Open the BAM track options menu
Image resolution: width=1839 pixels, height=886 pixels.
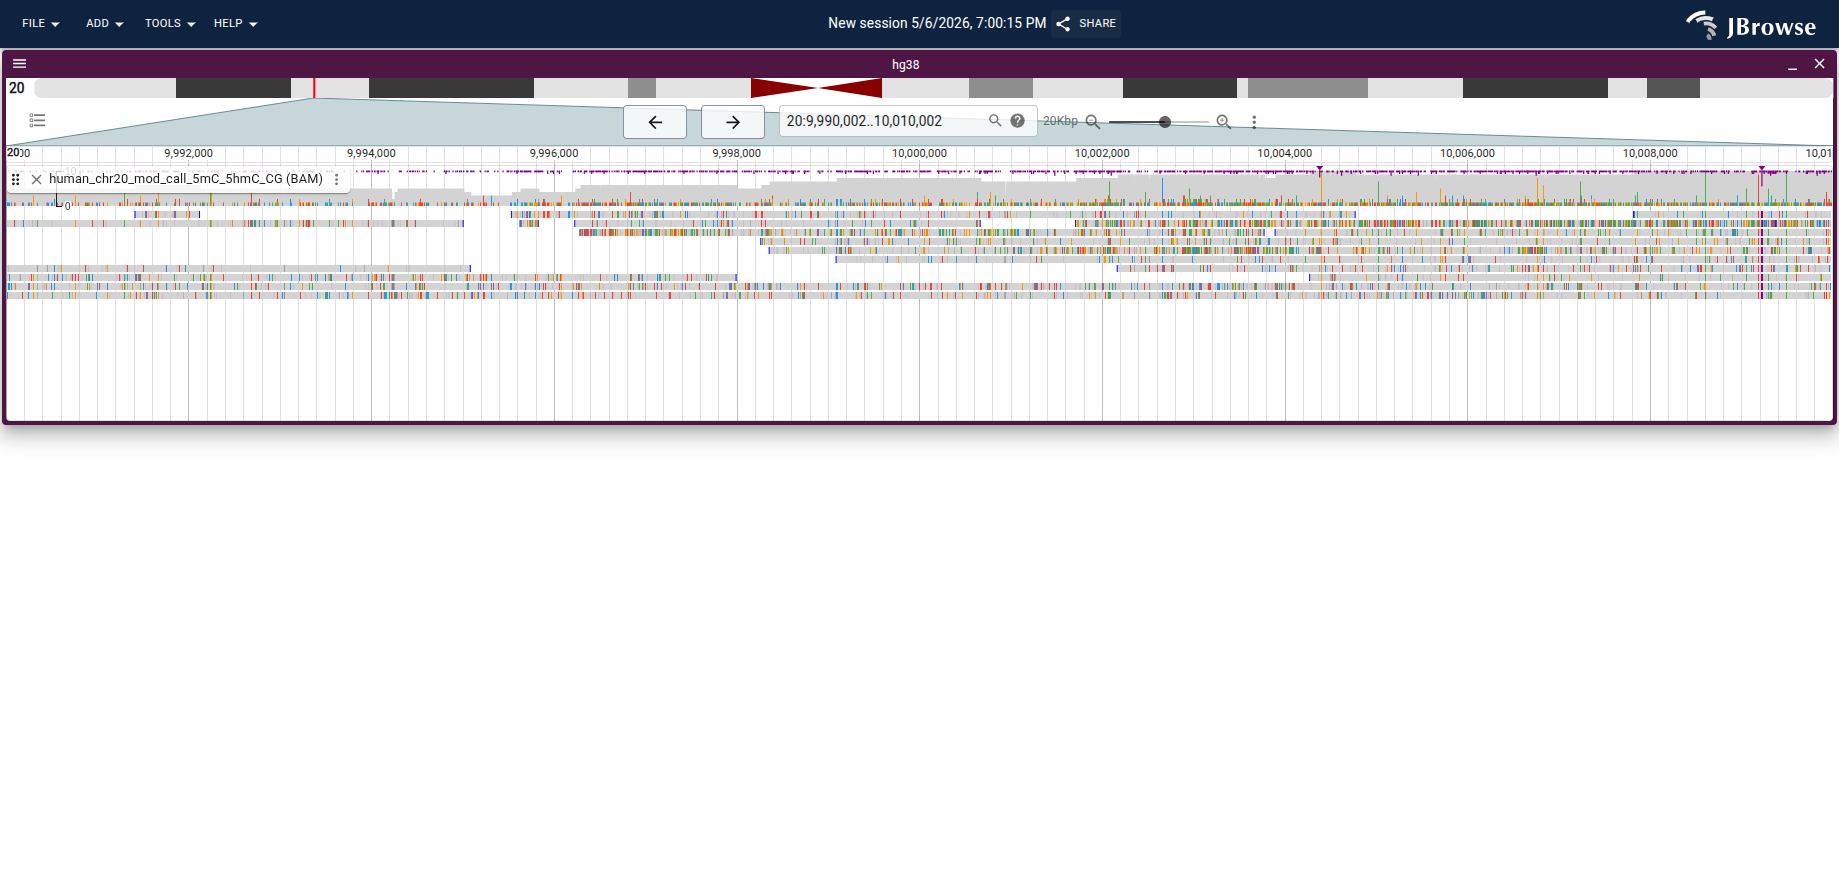click(337, 179)
